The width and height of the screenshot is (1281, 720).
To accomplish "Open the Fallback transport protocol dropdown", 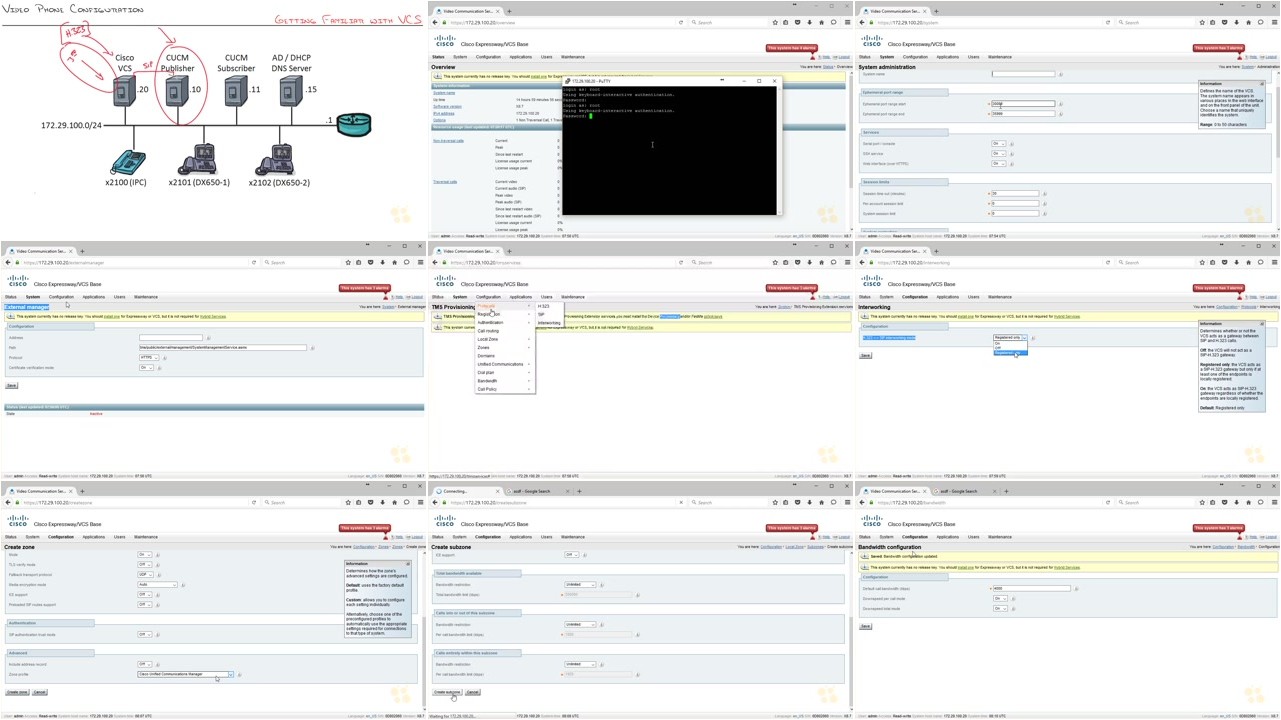I will 144,575.
